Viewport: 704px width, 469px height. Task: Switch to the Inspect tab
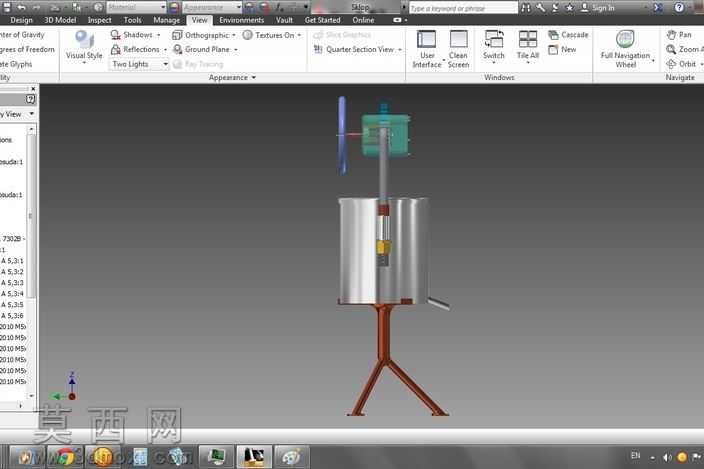99,20
